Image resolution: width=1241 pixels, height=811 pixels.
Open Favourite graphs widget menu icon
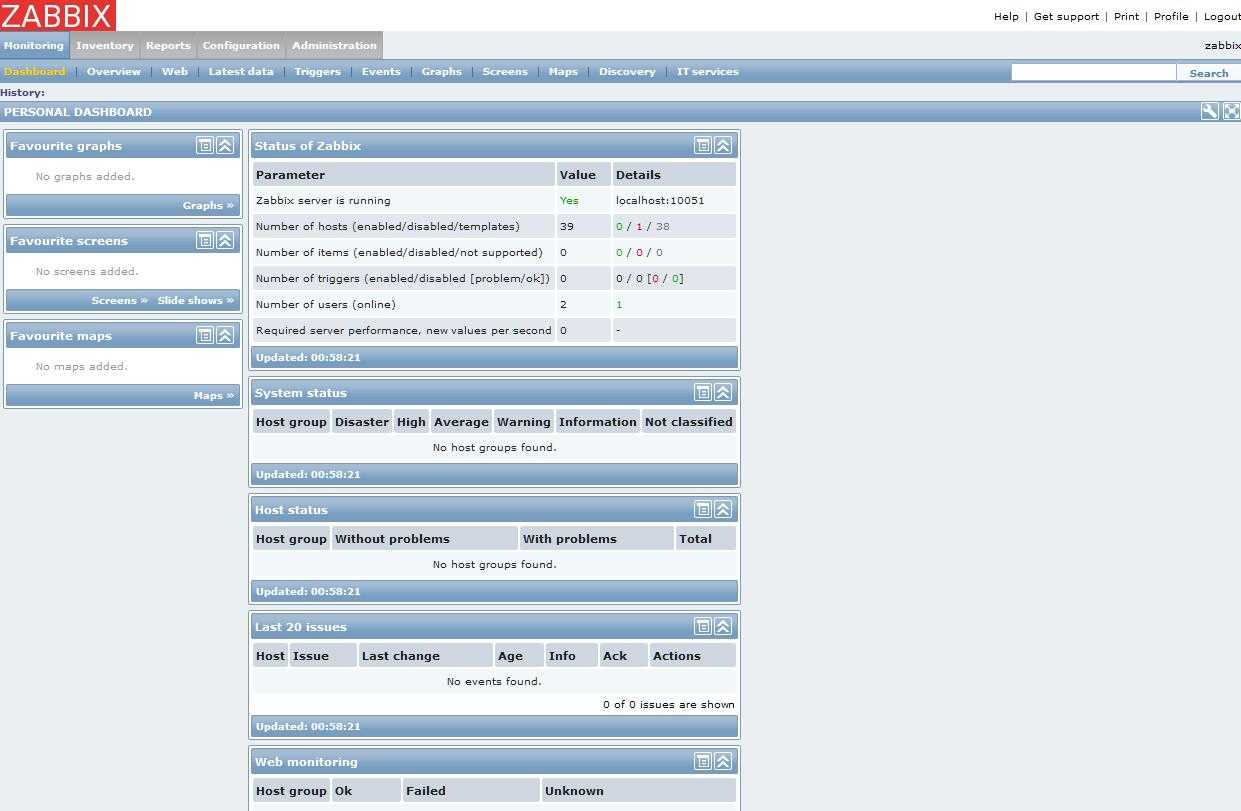(x=204, y=145)
